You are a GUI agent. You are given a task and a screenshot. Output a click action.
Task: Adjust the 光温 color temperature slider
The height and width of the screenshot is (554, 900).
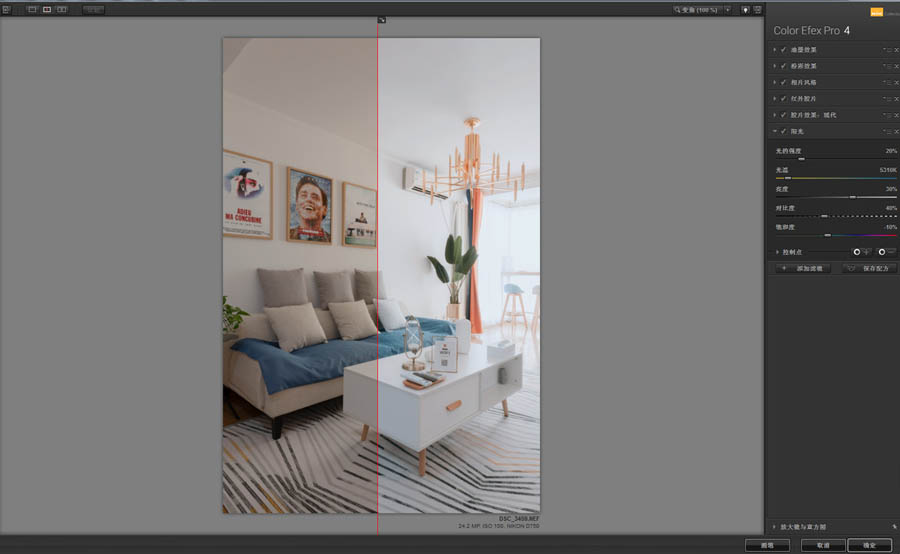pyautogui.click(x=788, y=178)
